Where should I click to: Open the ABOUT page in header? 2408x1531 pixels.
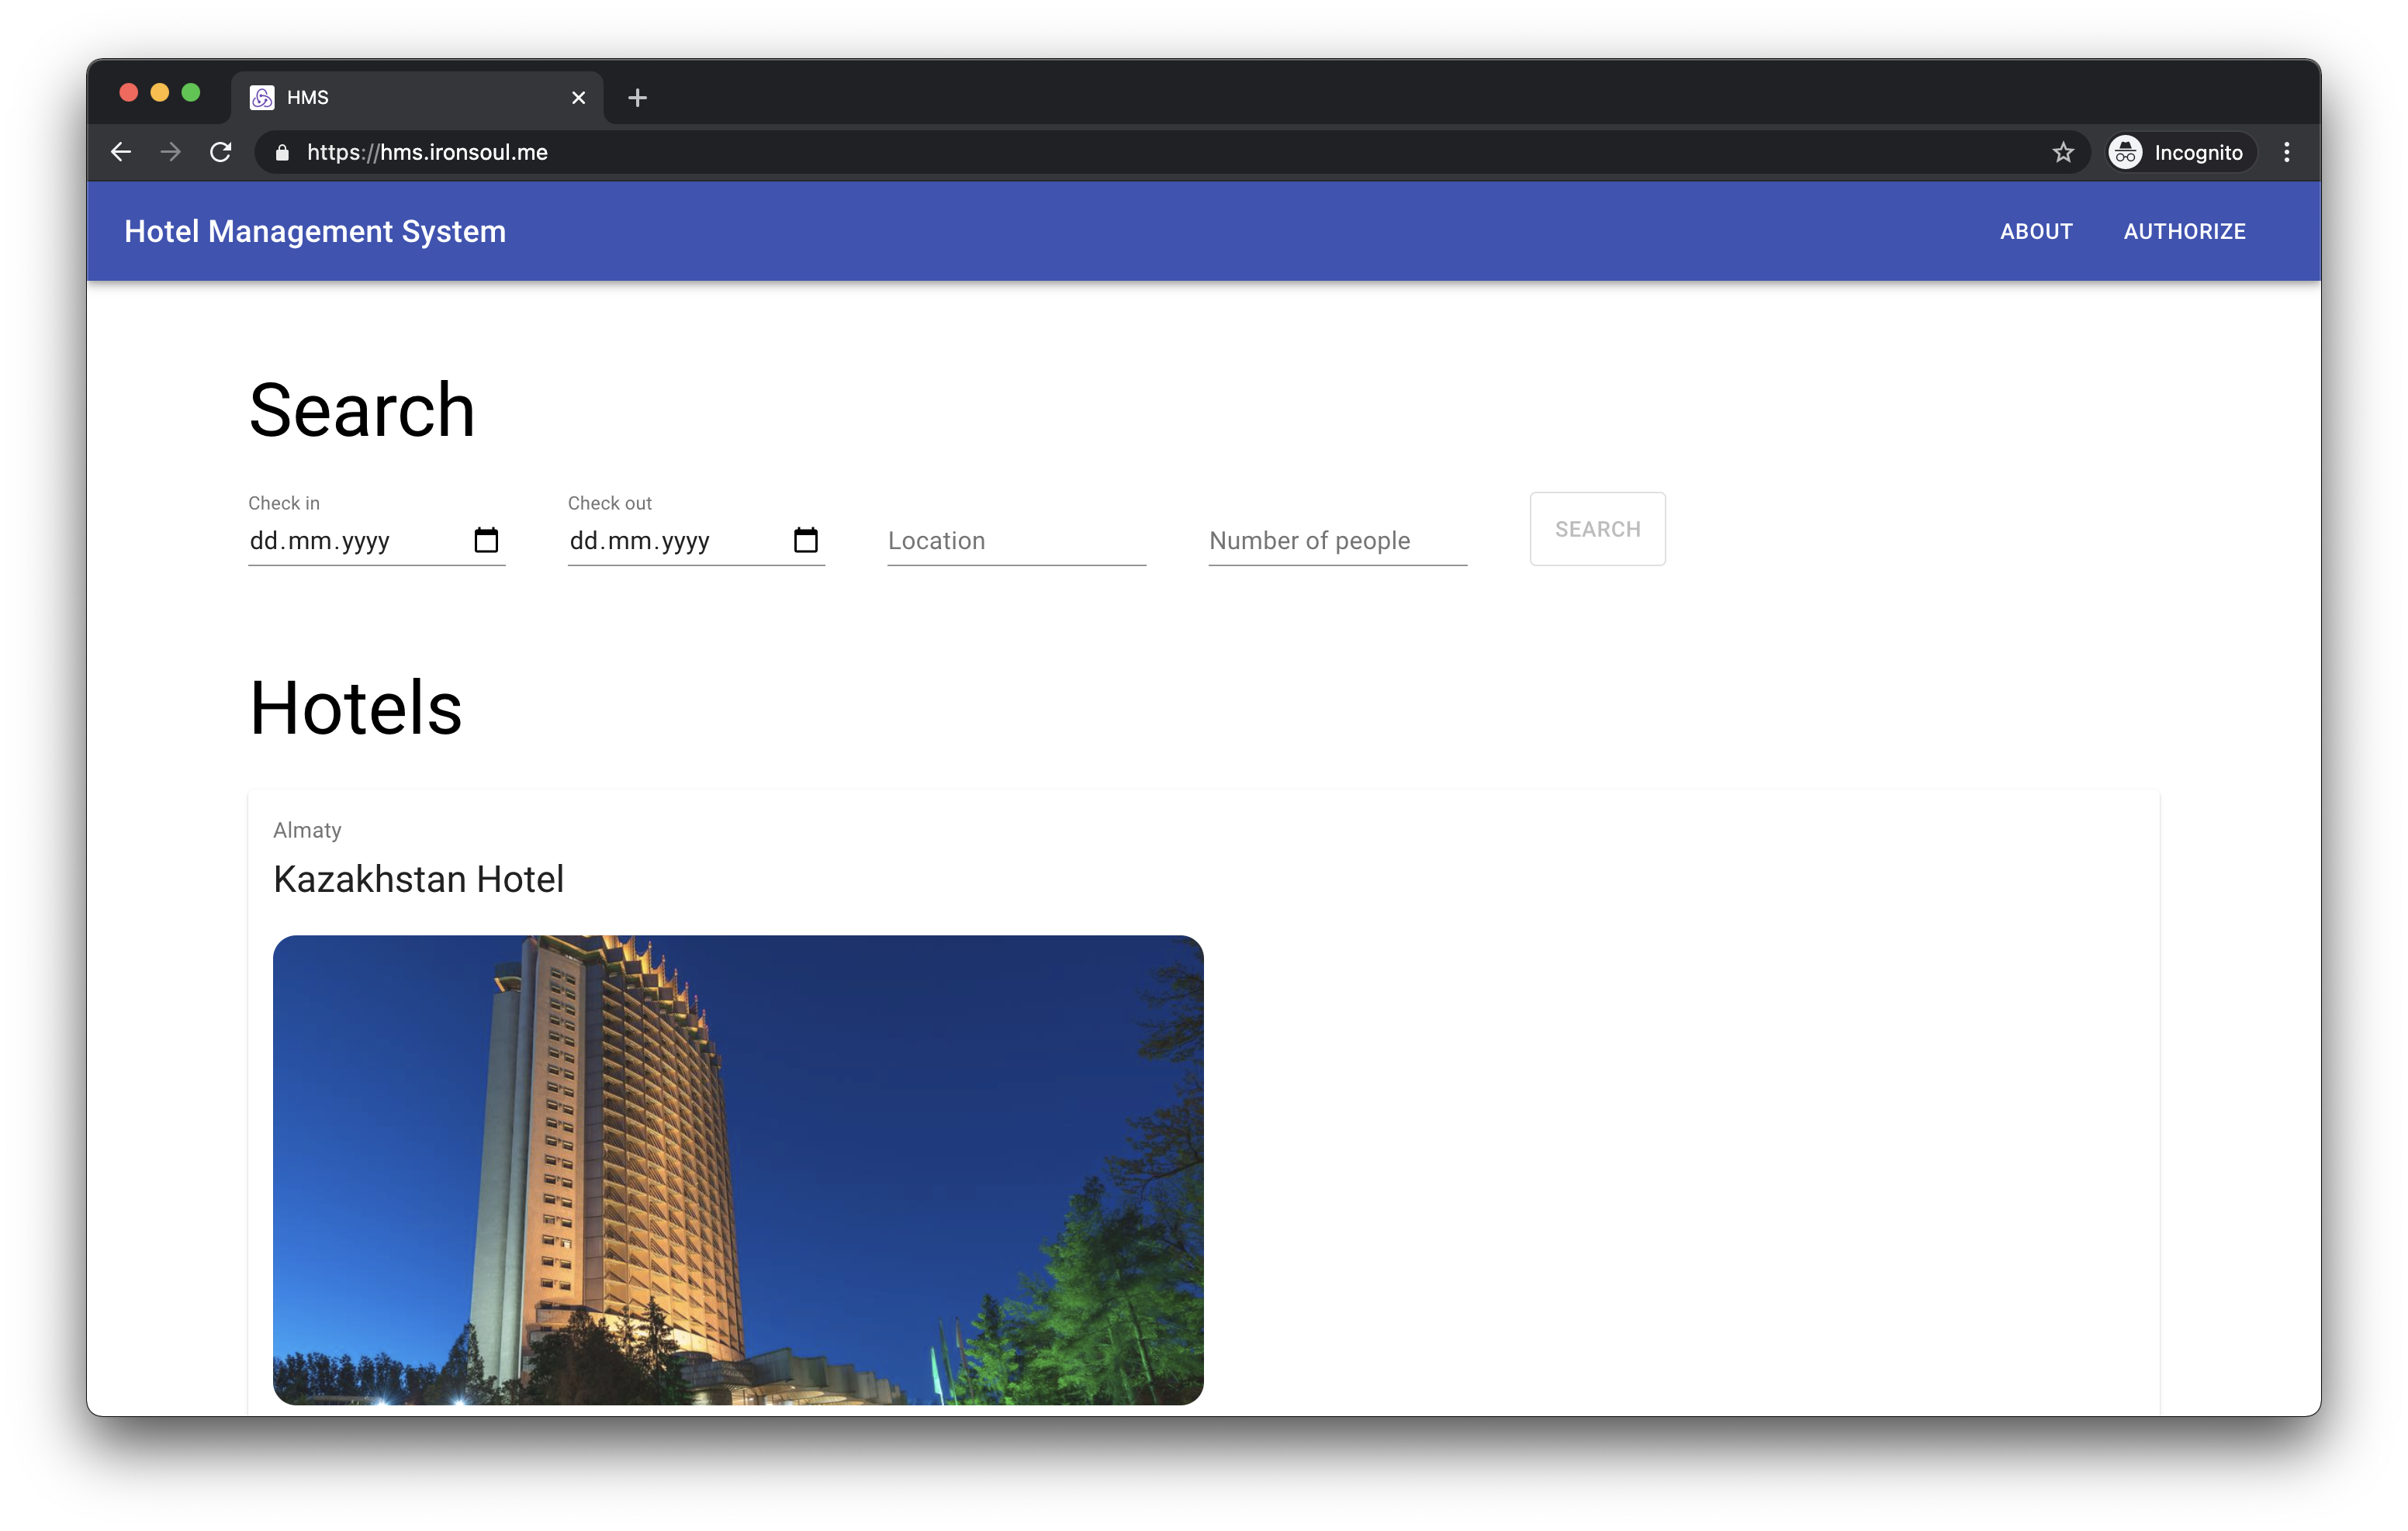(2036, 232)
